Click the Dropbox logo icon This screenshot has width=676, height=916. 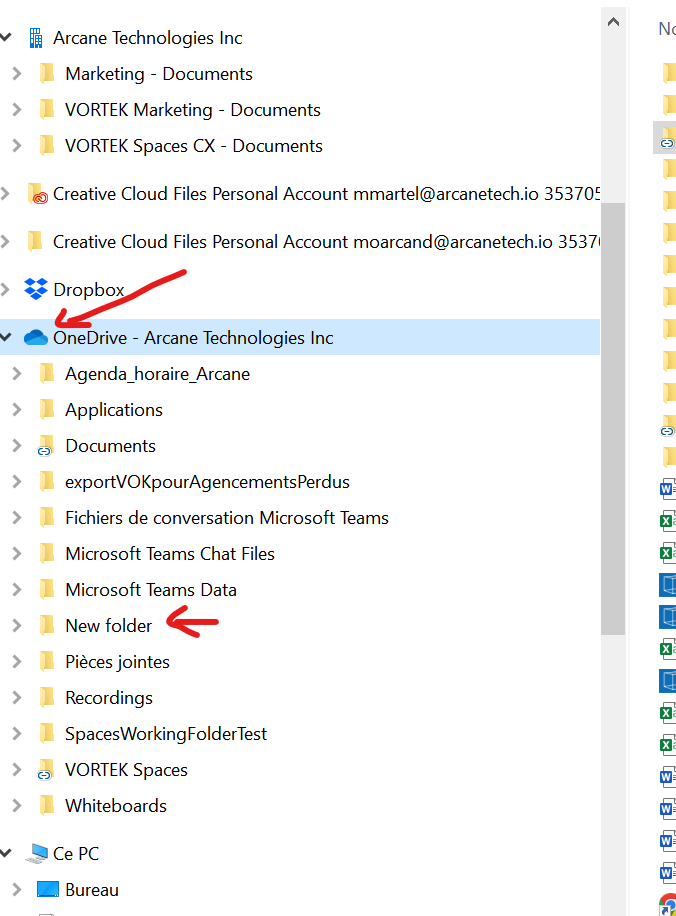[36, 290]
